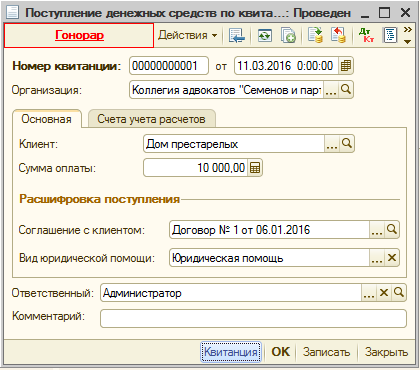
Task: Click the copy document icon with plus
Action: [288, 35]
